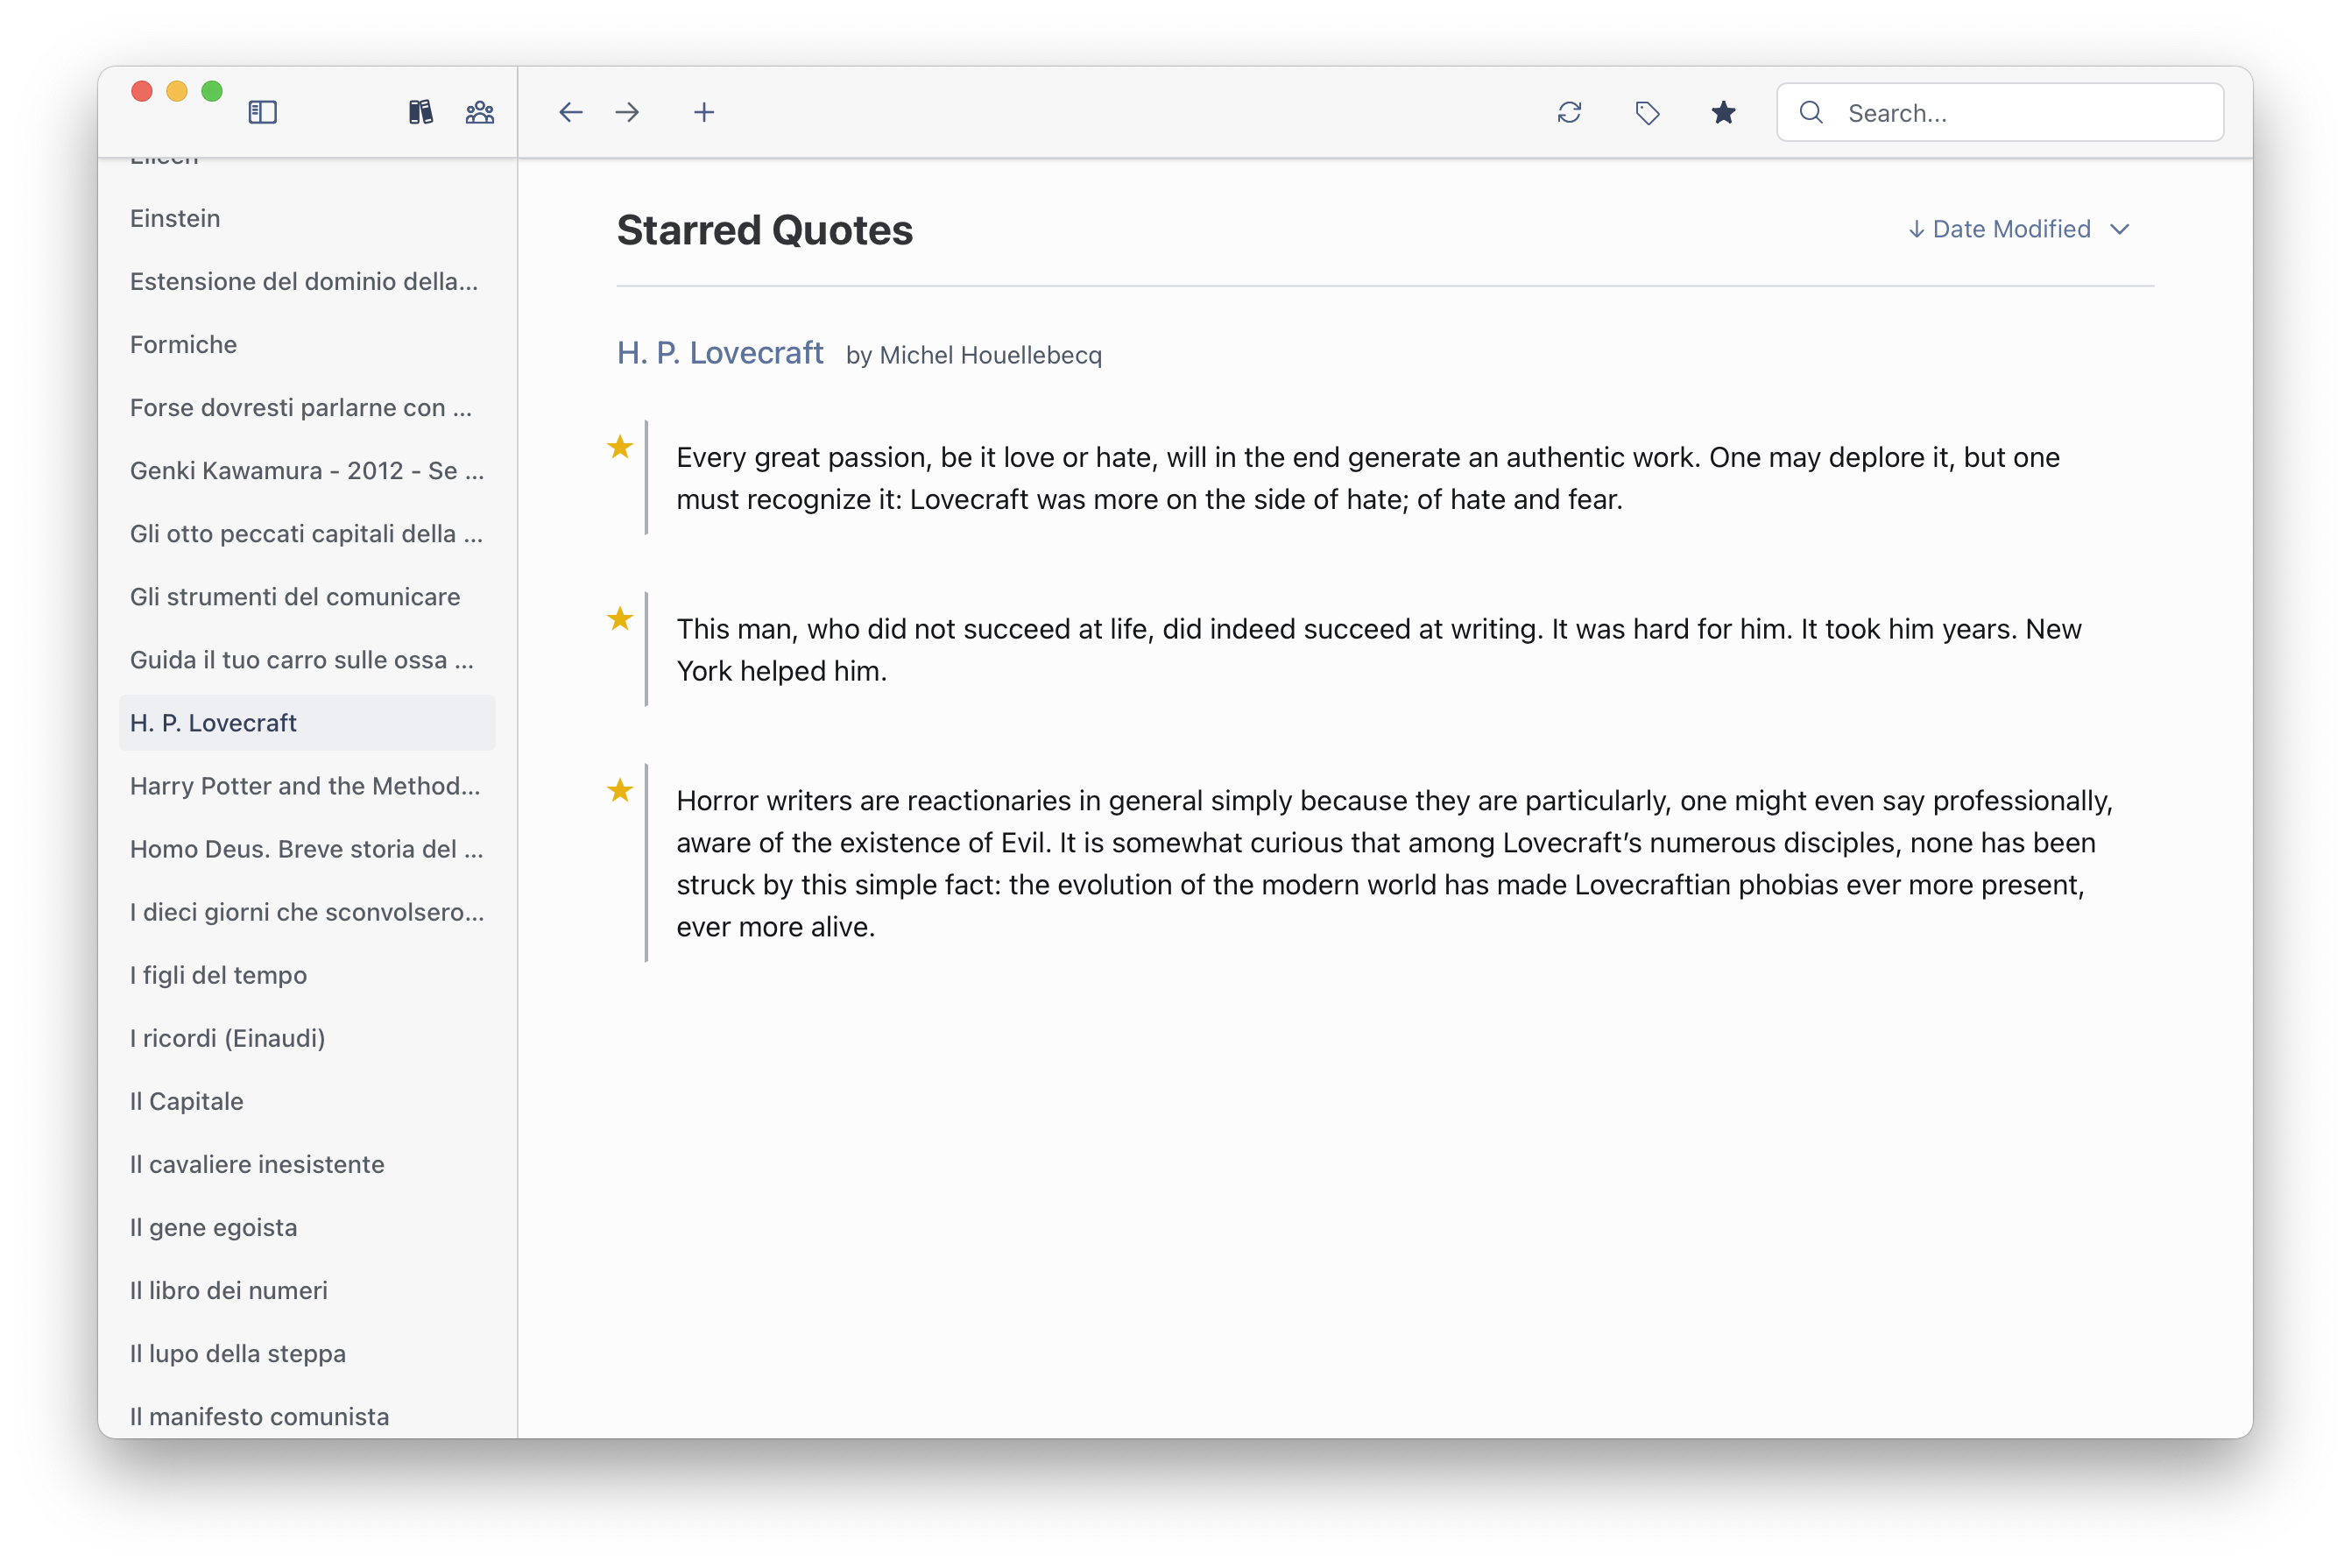Open the authors people icon
The height and width of the screenshot is (1568, 2351).
(480, 112)
